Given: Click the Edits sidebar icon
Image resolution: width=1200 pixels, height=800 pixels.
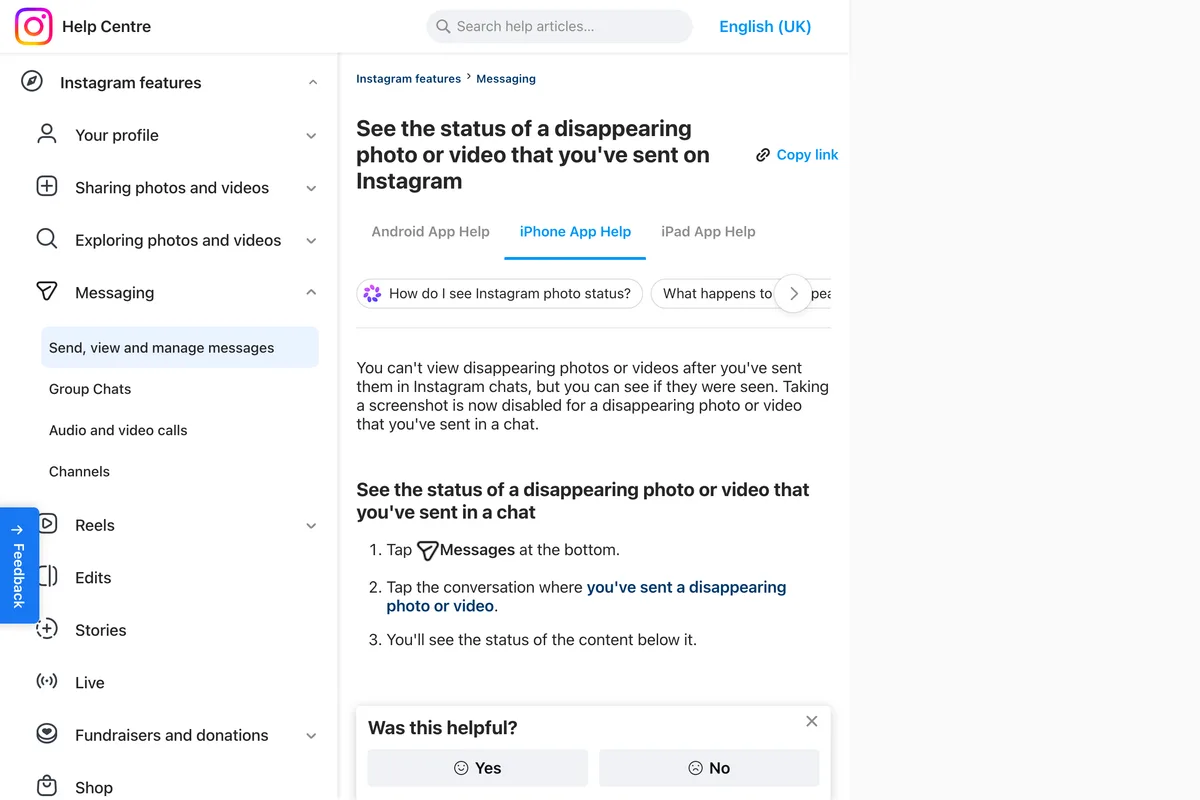Looking at the screenshot, I should click(49, 577).
